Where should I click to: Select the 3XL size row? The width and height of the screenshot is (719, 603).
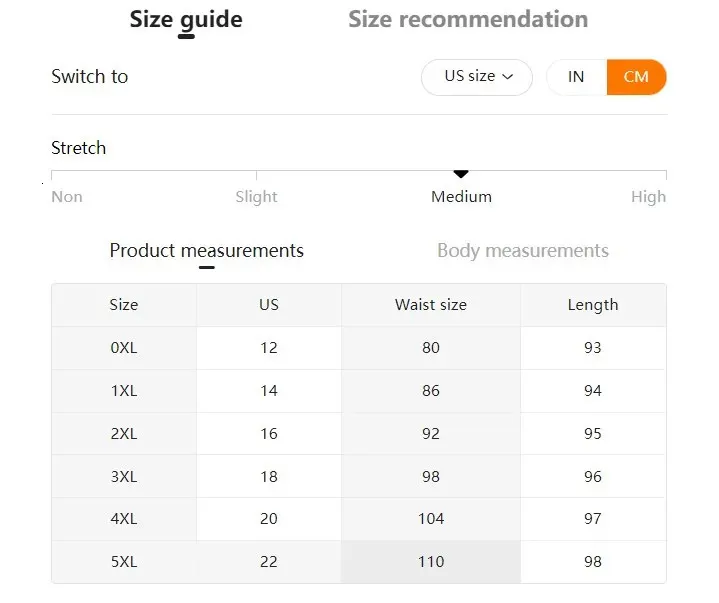(359, 476)
